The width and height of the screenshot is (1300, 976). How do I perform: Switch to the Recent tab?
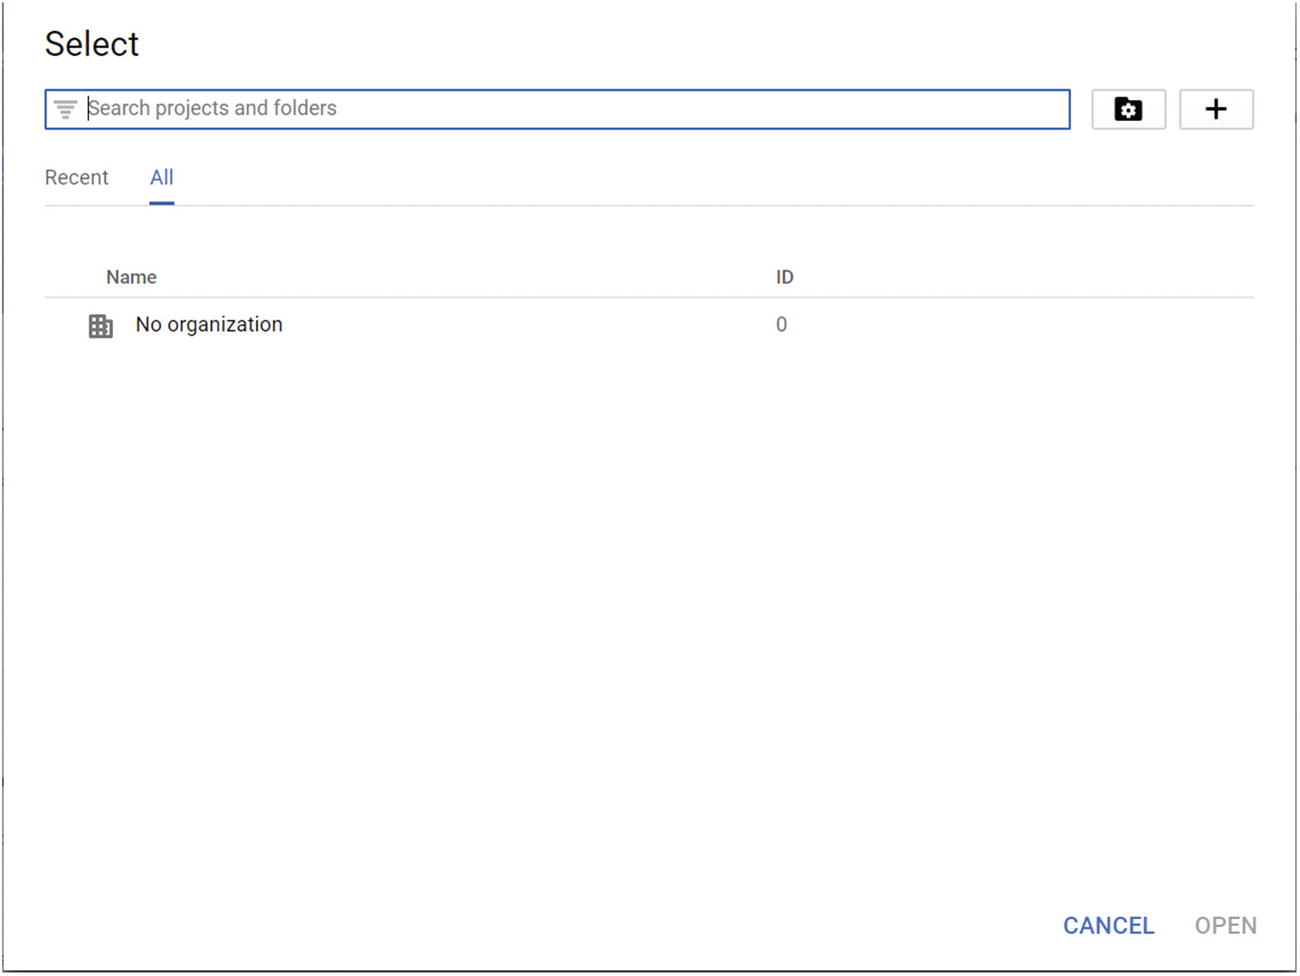pos(77,178)
